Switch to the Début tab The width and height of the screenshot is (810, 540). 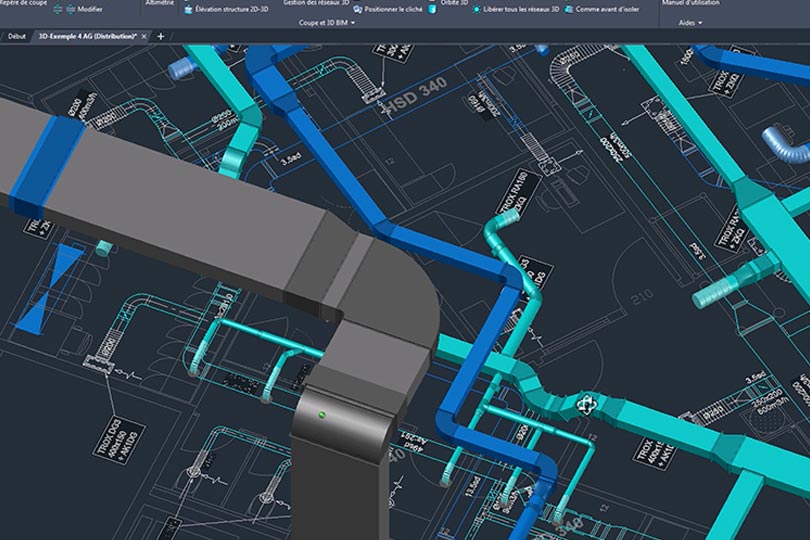(x=17, y=36)
